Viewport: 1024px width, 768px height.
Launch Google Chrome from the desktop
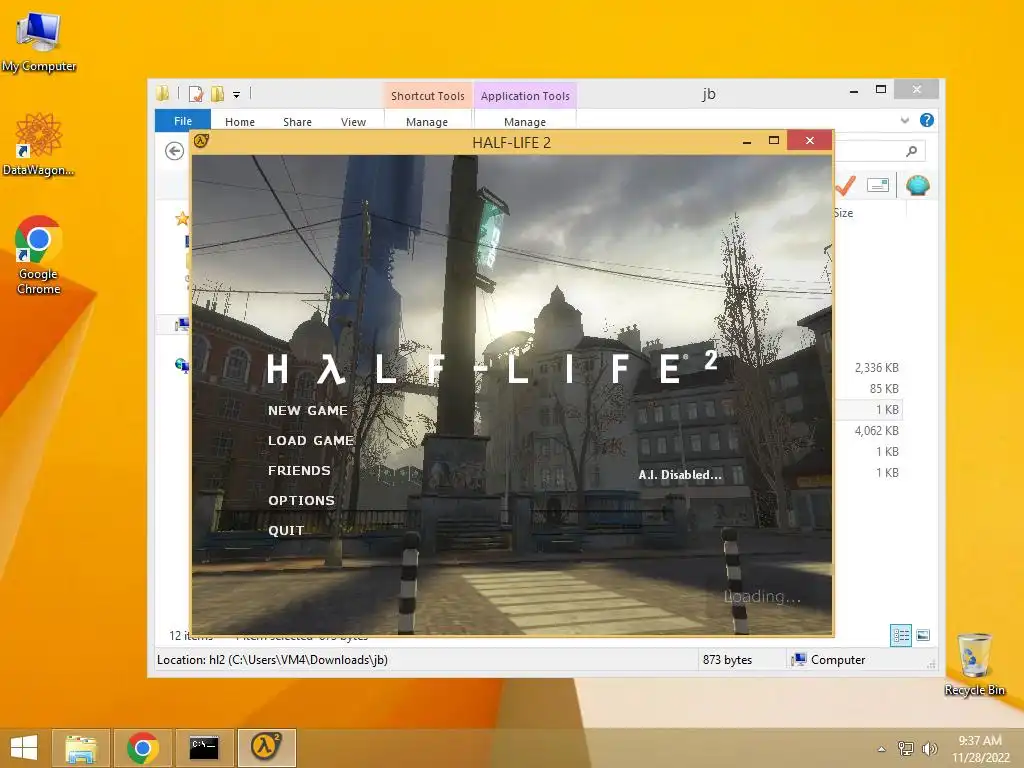tap(39, 255)
